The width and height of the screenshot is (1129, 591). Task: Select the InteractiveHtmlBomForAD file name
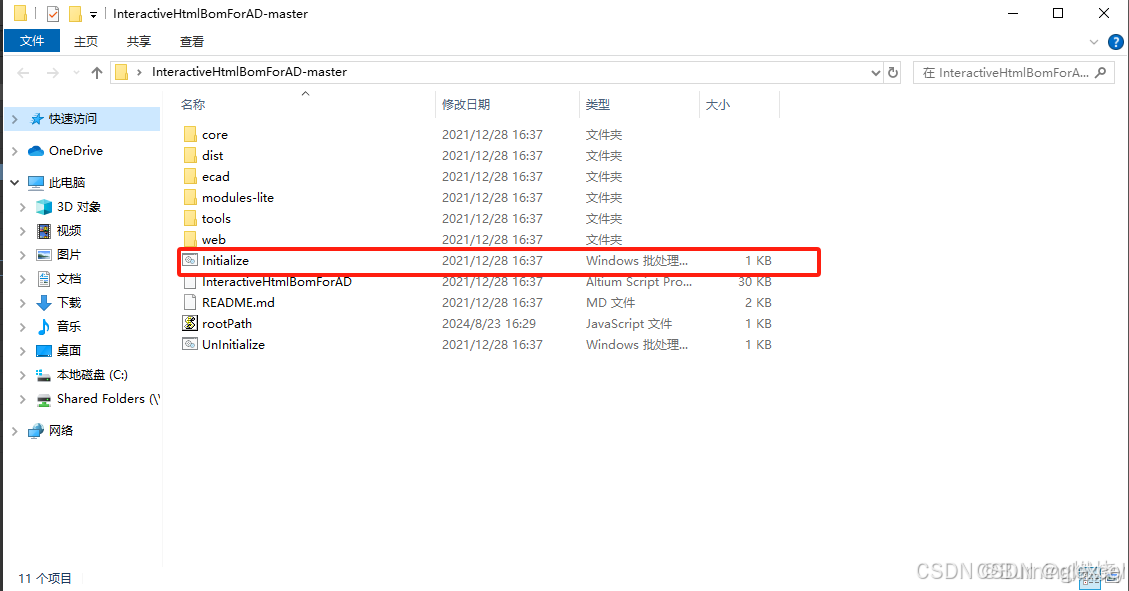(x=276, y=281)
